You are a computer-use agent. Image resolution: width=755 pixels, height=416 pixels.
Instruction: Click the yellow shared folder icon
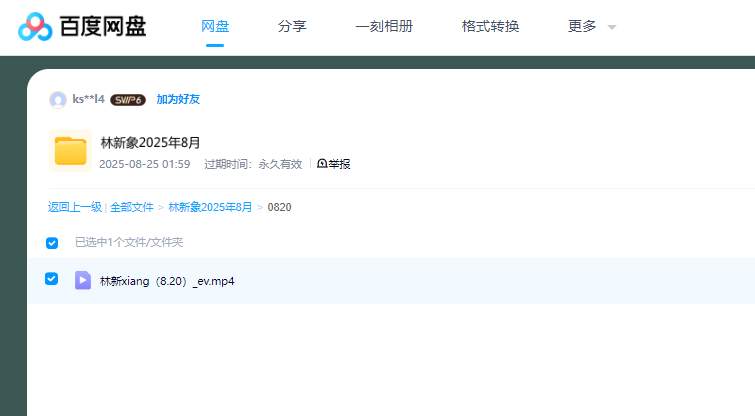tap(70, 151)
